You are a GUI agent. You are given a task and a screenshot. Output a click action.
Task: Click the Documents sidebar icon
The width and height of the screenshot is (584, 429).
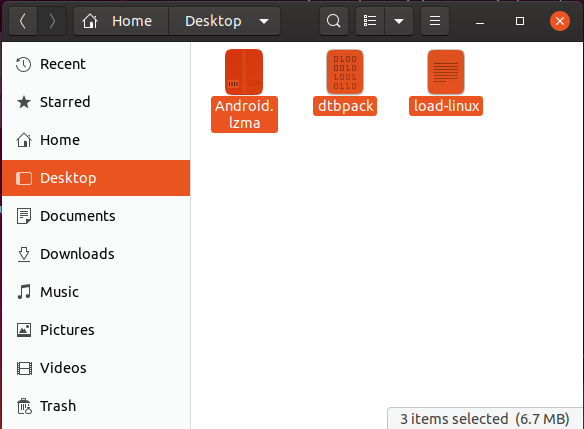[x=24, y=216]
